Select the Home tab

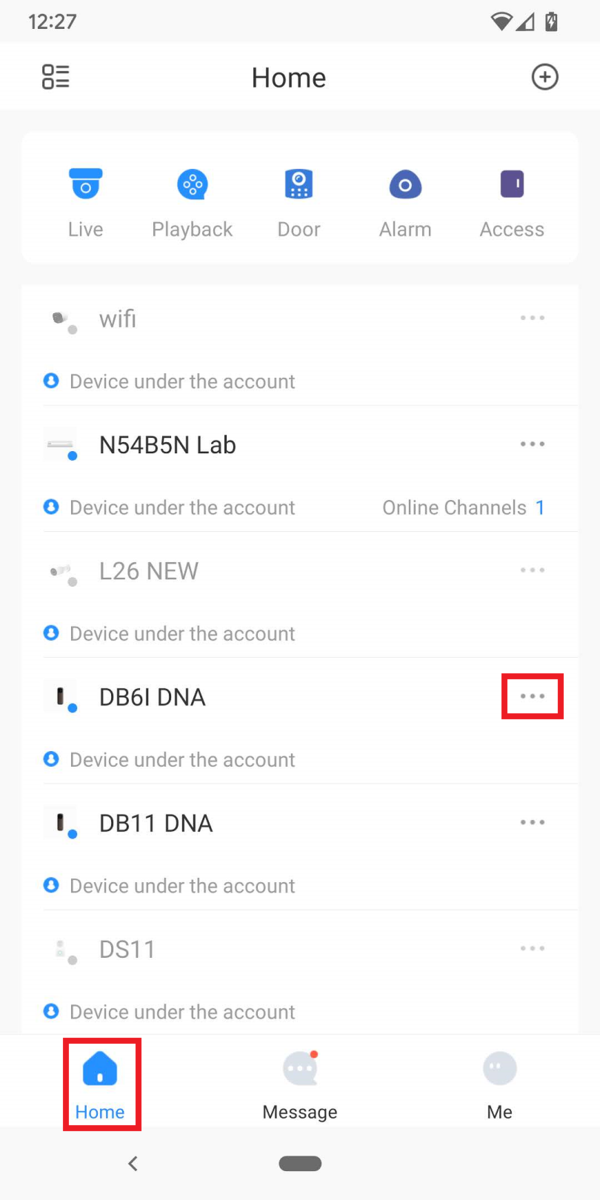point(100,1084)
